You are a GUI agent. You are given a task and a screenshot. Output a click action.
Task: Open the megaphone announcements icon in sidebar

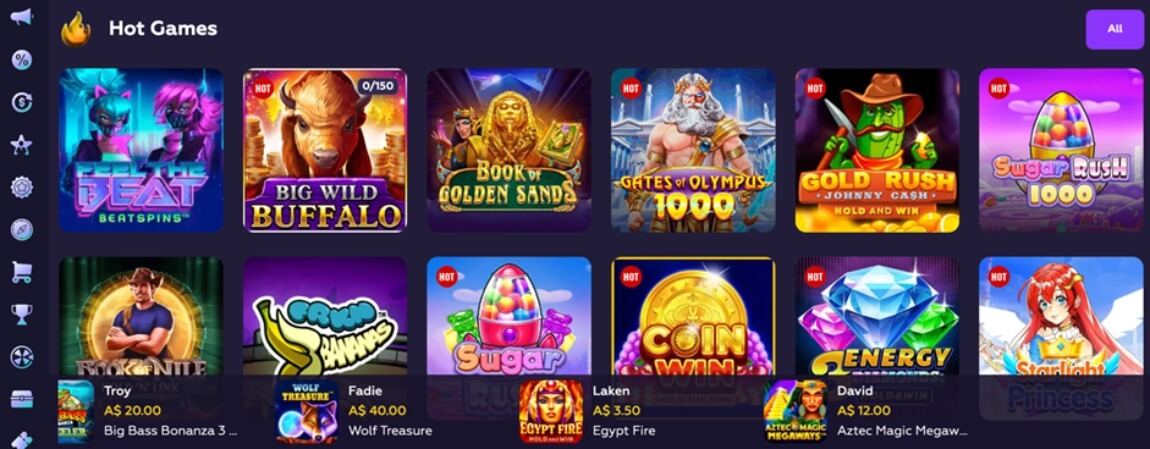(21, 16)
